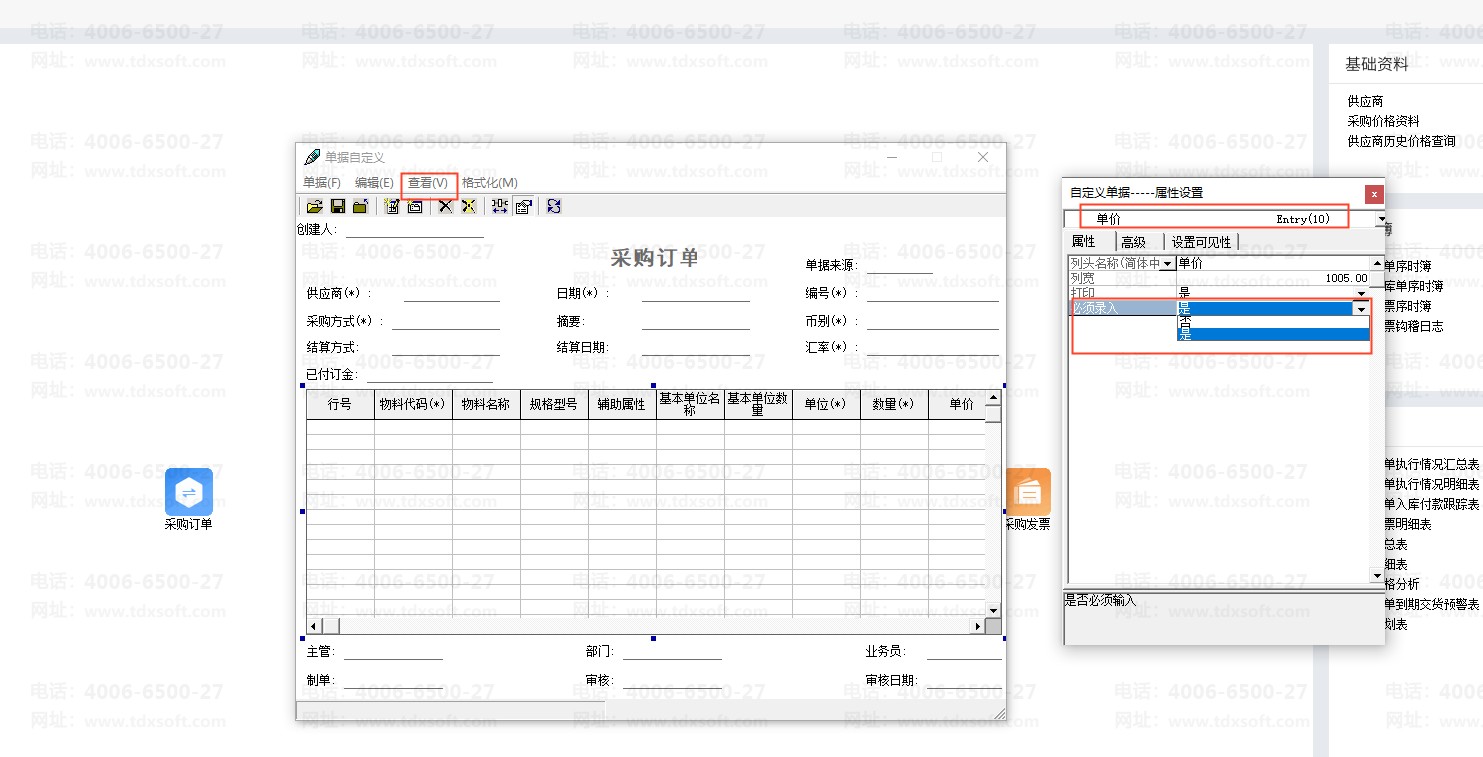
Task: Select the 物料代码(*) column header
Action: point(413,404)
